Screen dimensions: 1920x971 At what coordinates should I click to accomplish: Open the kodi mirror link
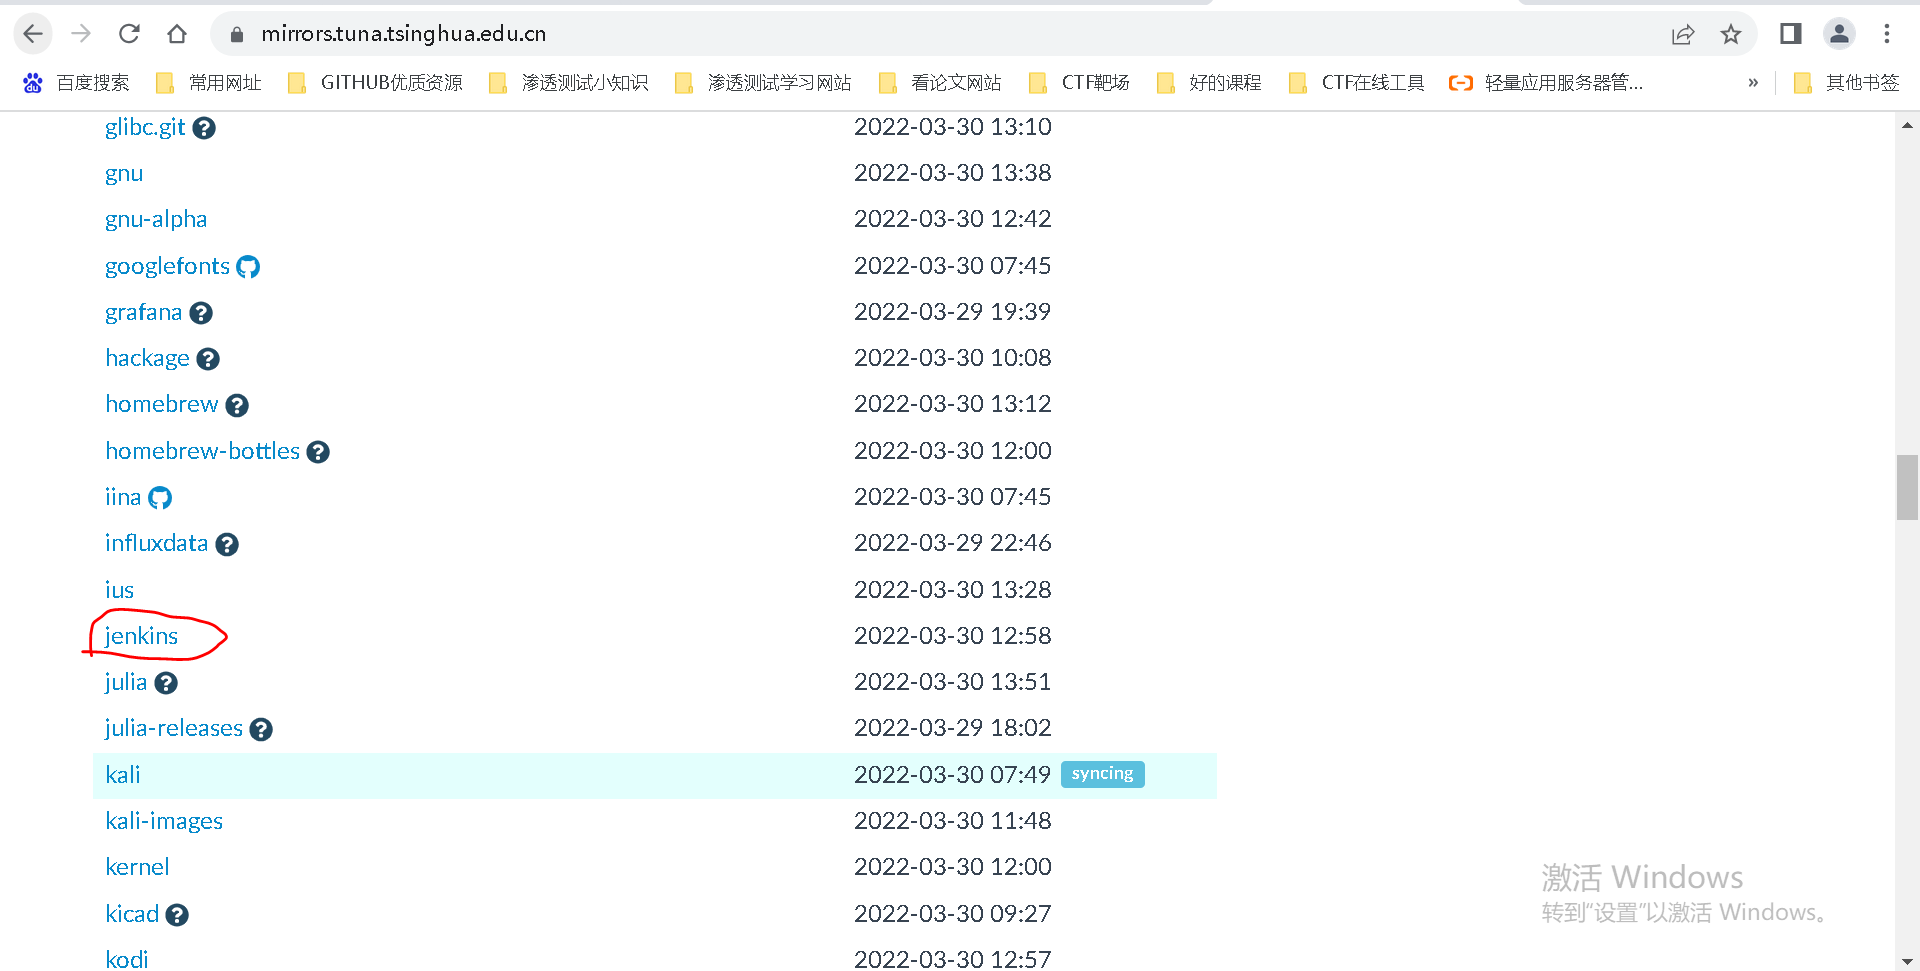point(126,959)
